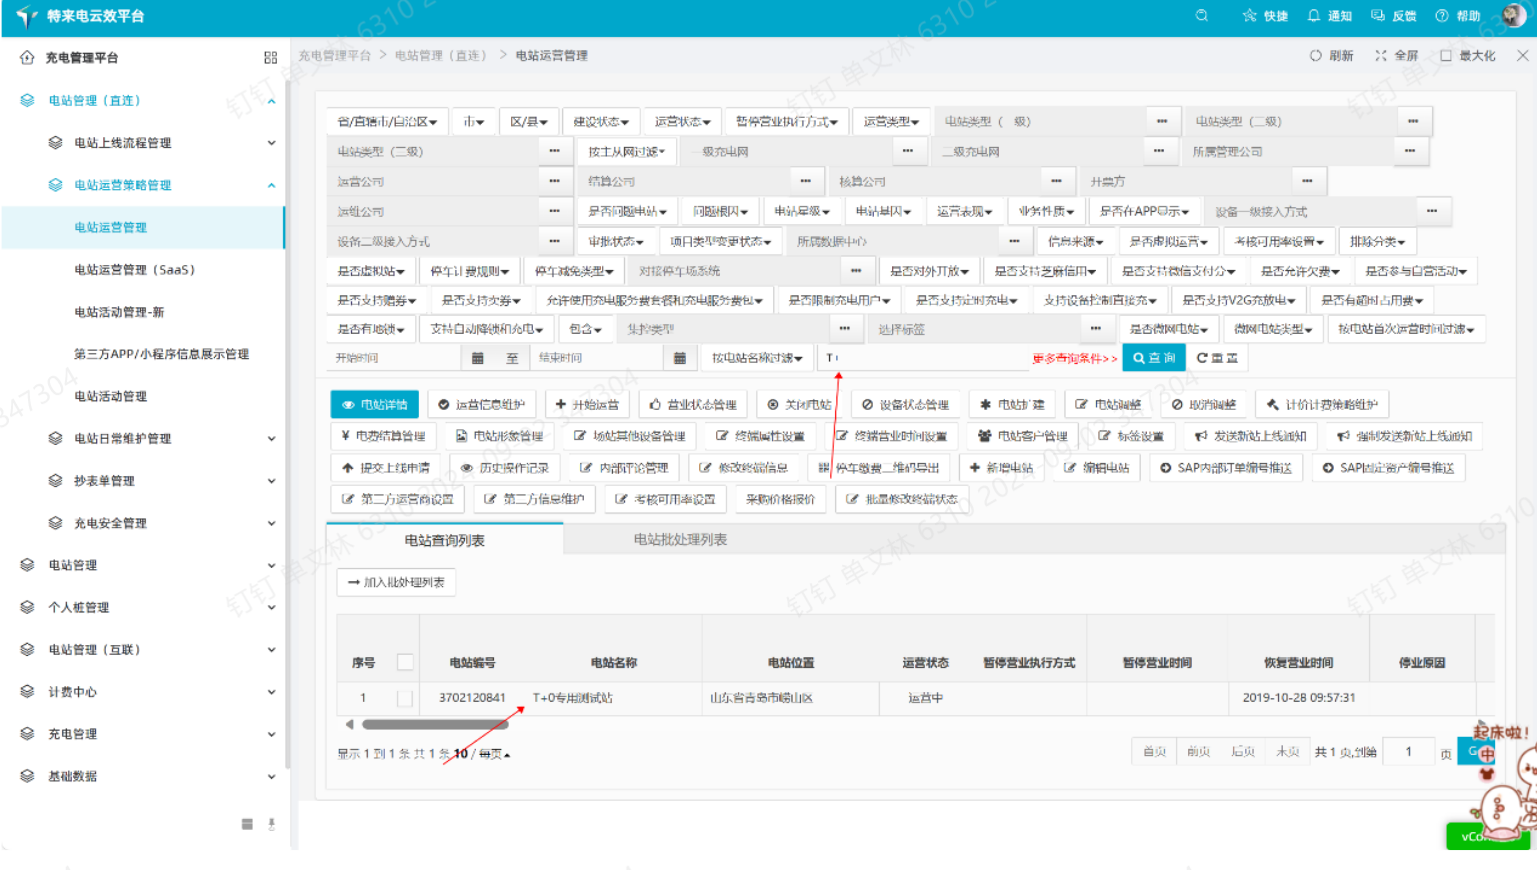Click the 帮助 help icon
The height and width of the screenshot is (870, 1537).
(1442, 16)
